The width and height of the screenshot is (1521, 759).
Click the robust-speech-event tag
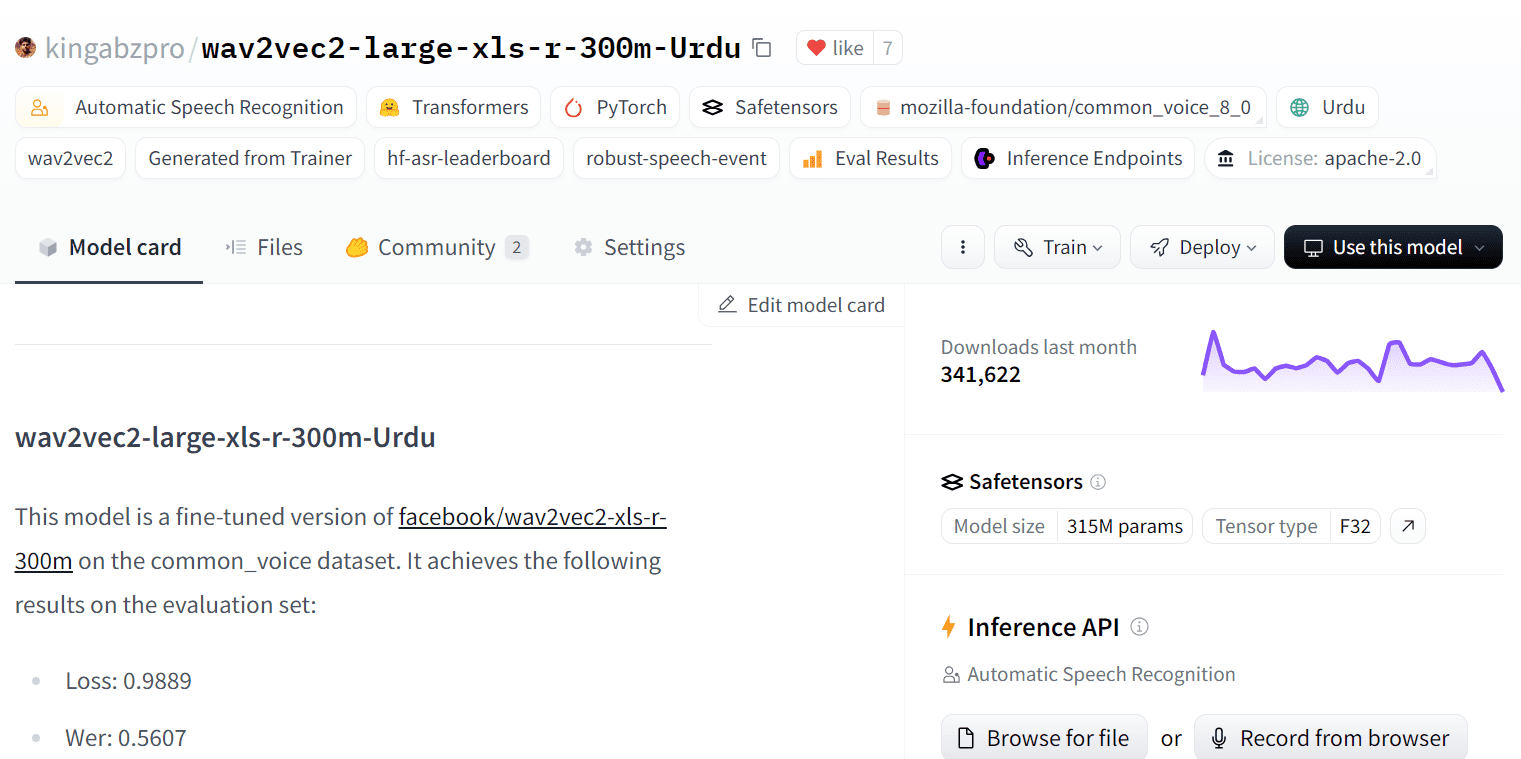(676, 158)
